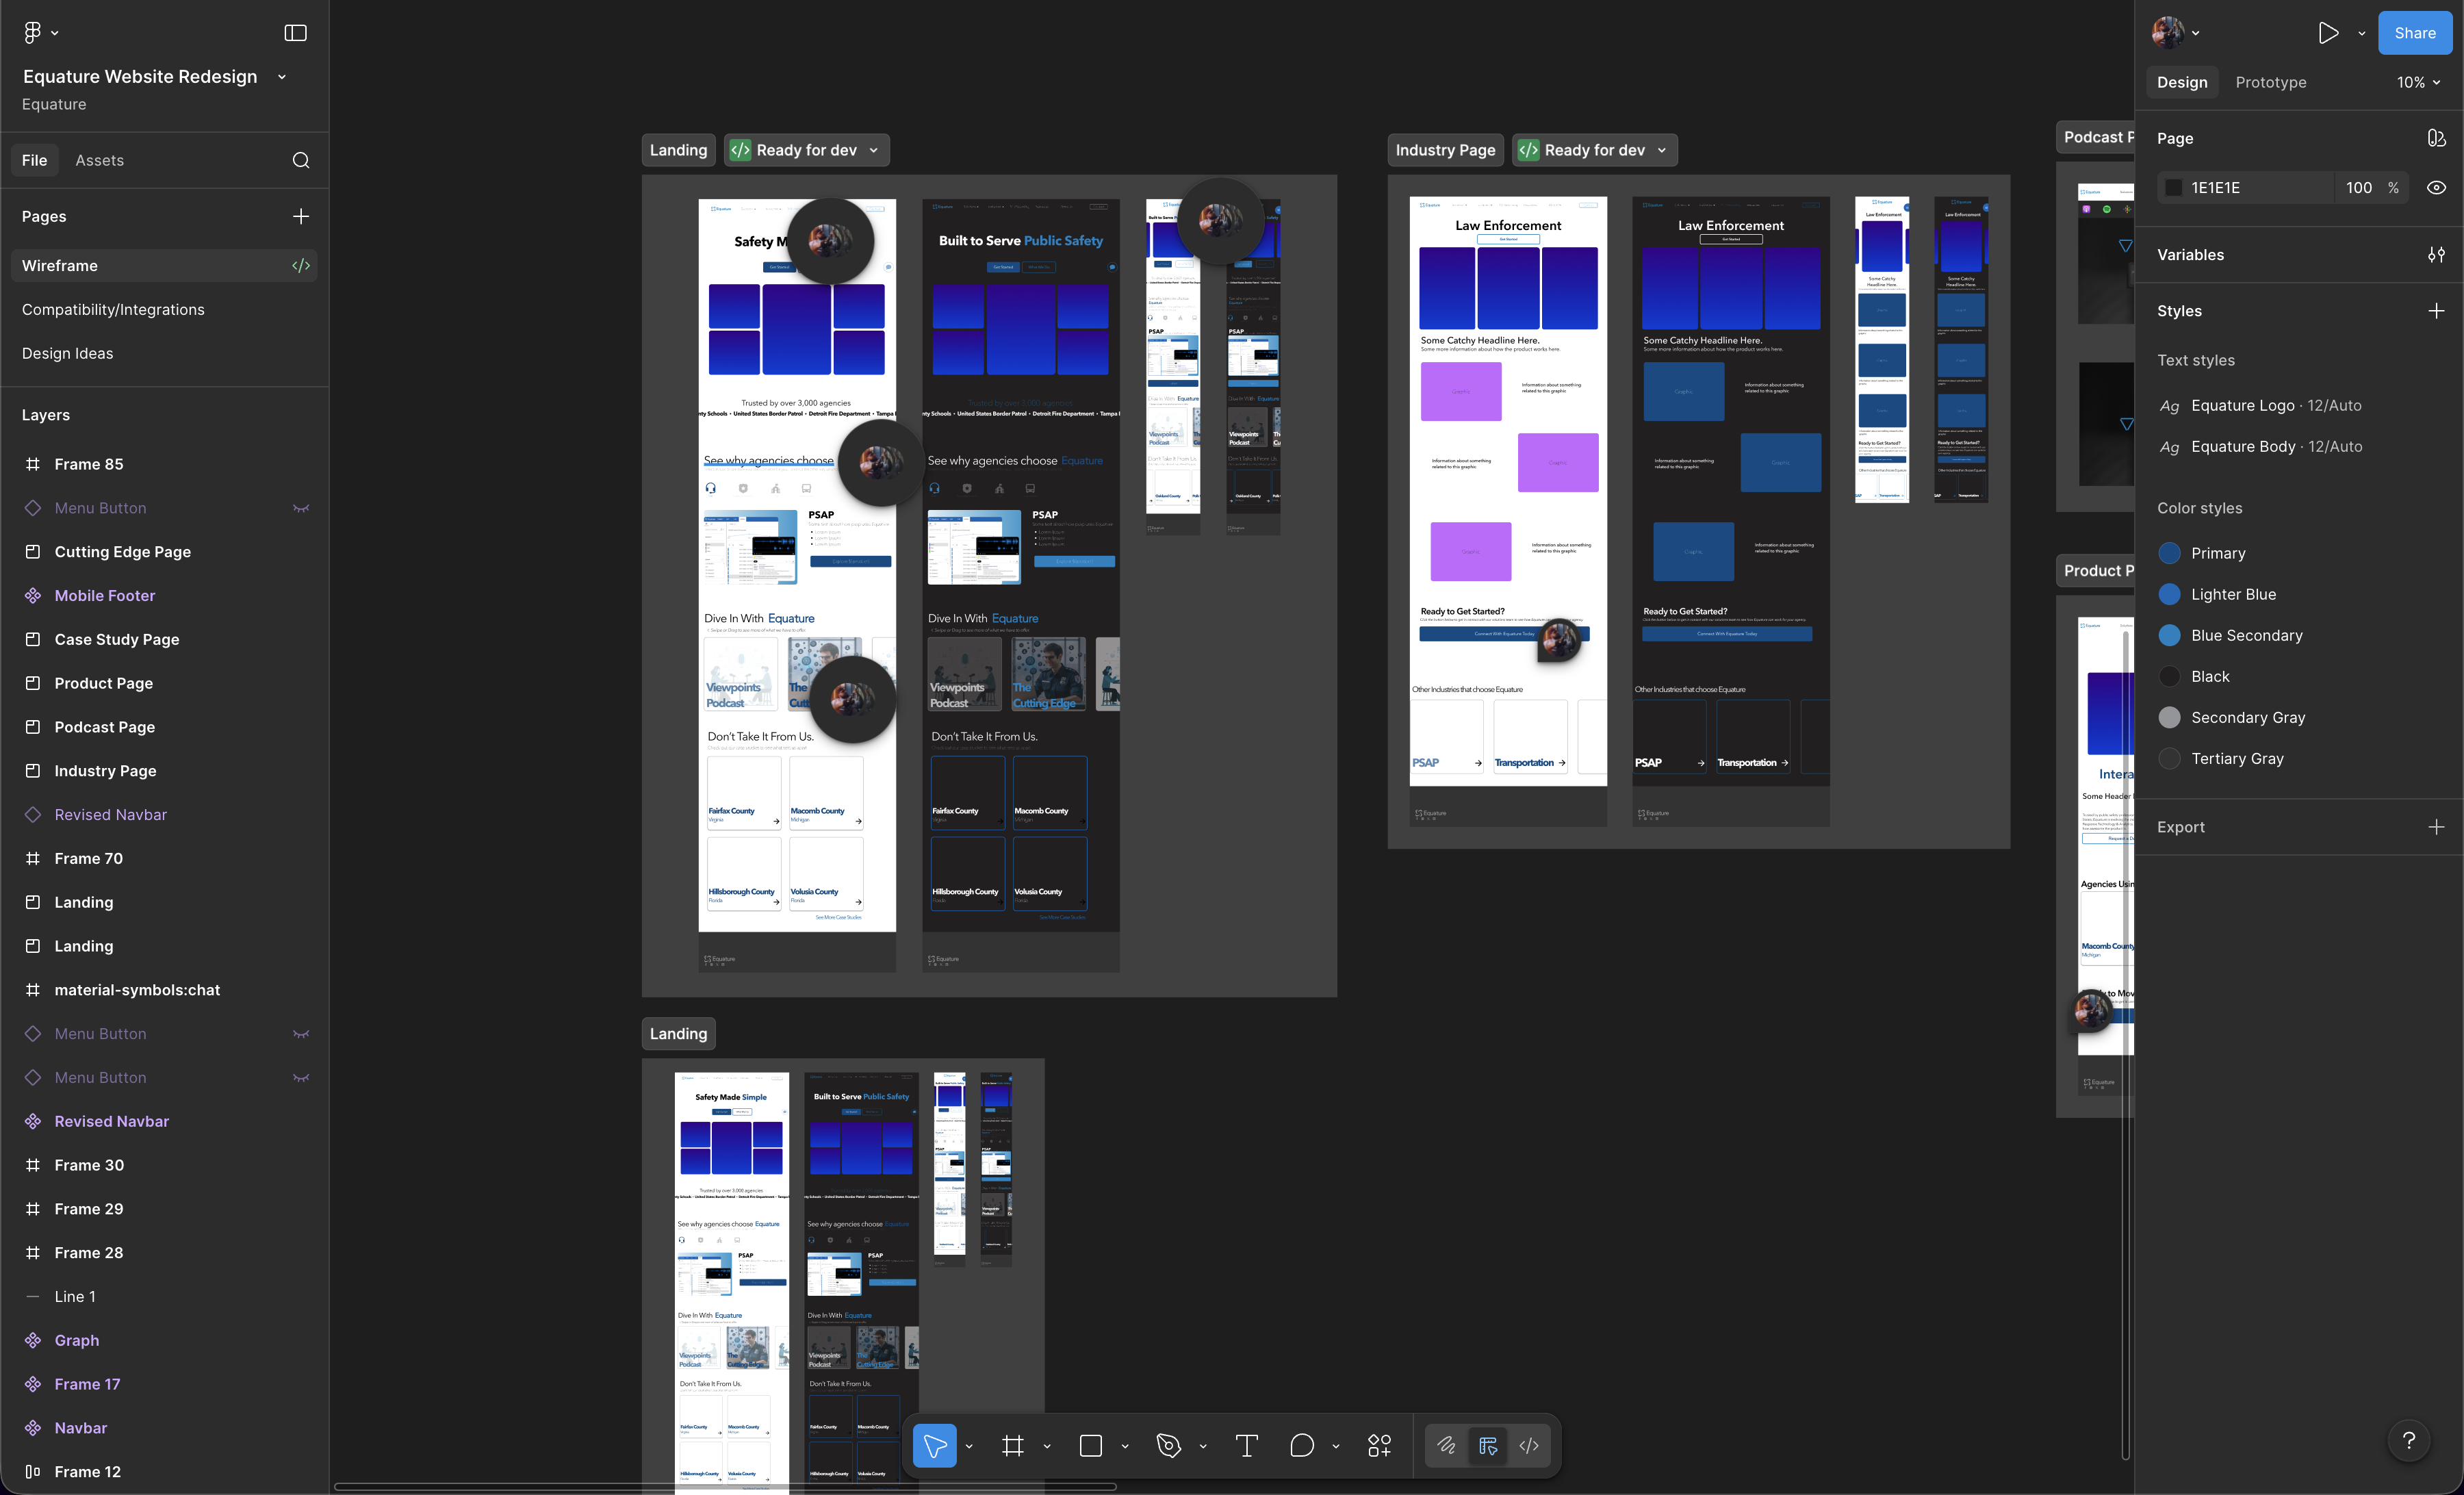Add a new page with the plus button

301,216
